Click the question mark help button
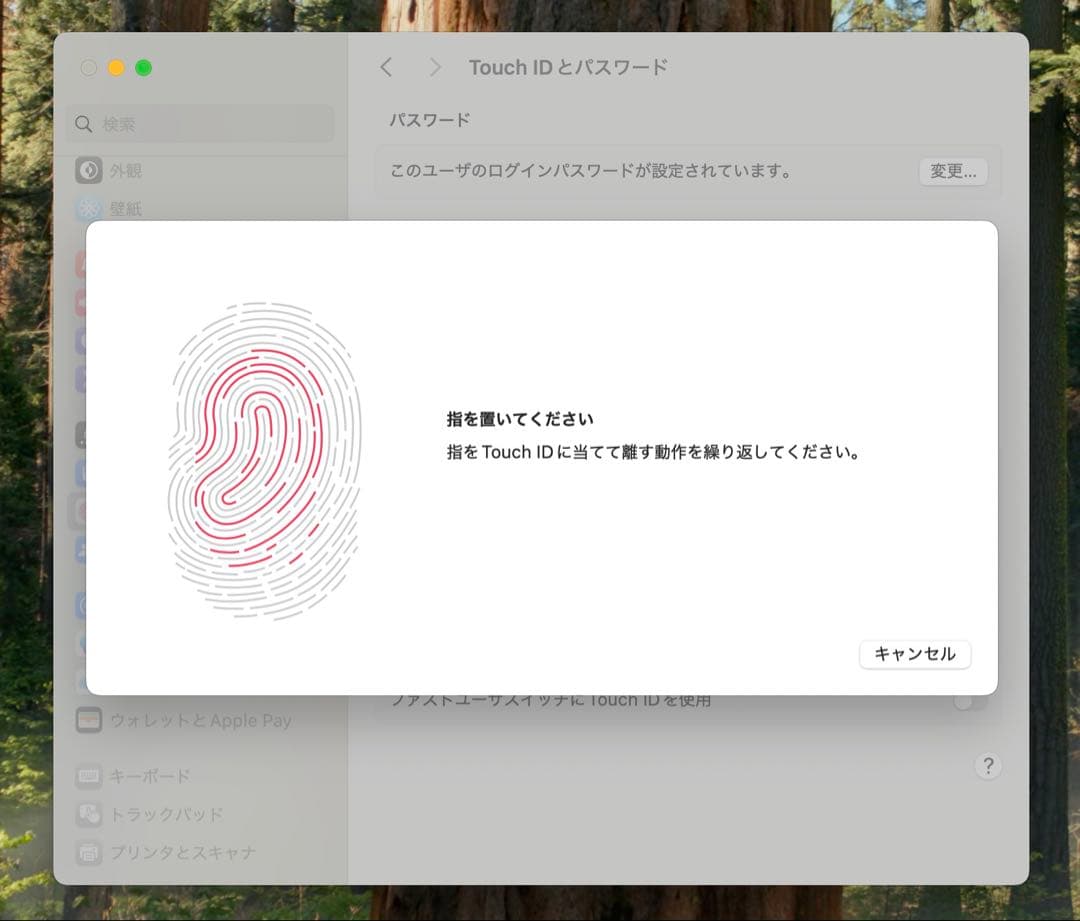Viewport: 1080px width, 921px height. tap(987, 766)
